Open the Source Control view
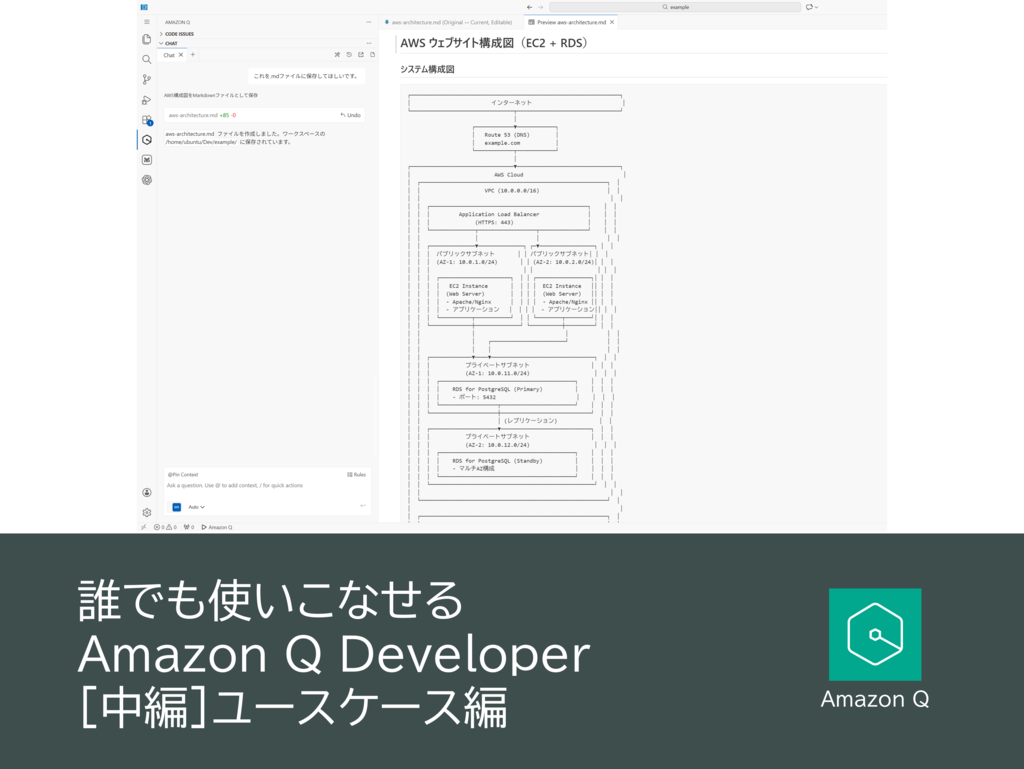This screenshot has height=769, width=1024. pyautogui.click(x=147, y=79)
